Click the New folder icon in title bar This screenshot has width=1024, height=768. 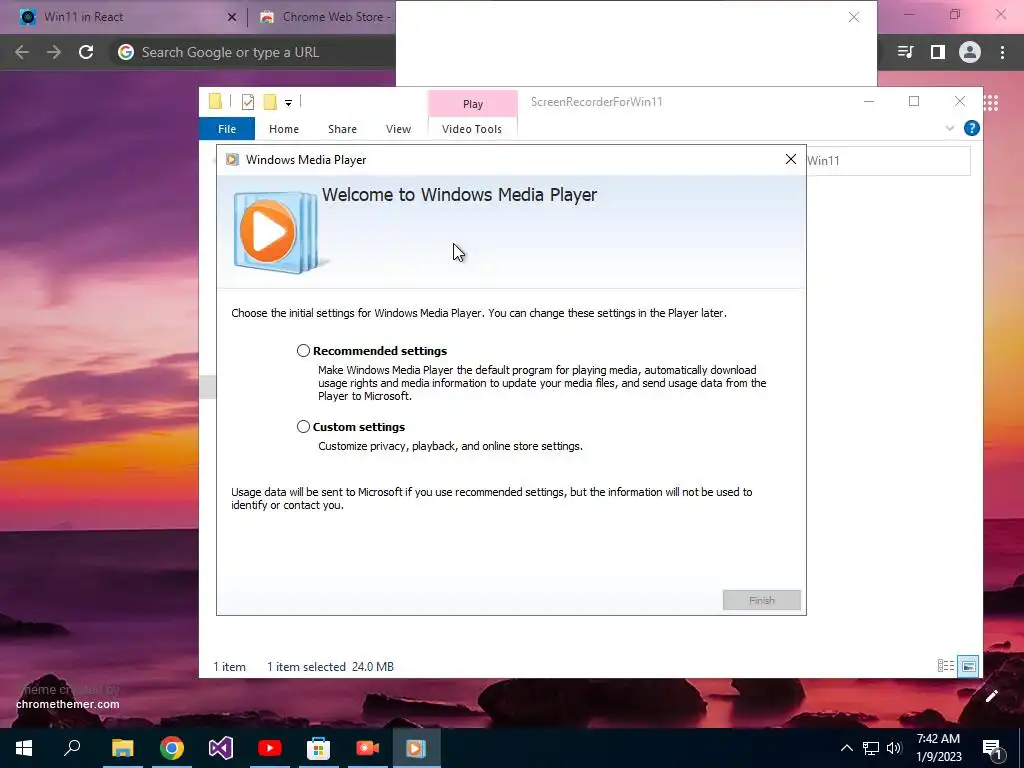coord(270,102)
